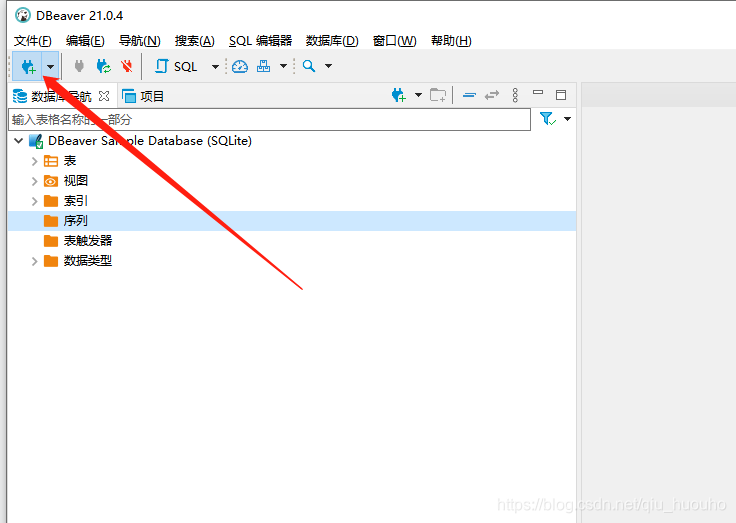Expand the 表 folder chevron
The width and height of the screenshot is (736, 523).
34,162
